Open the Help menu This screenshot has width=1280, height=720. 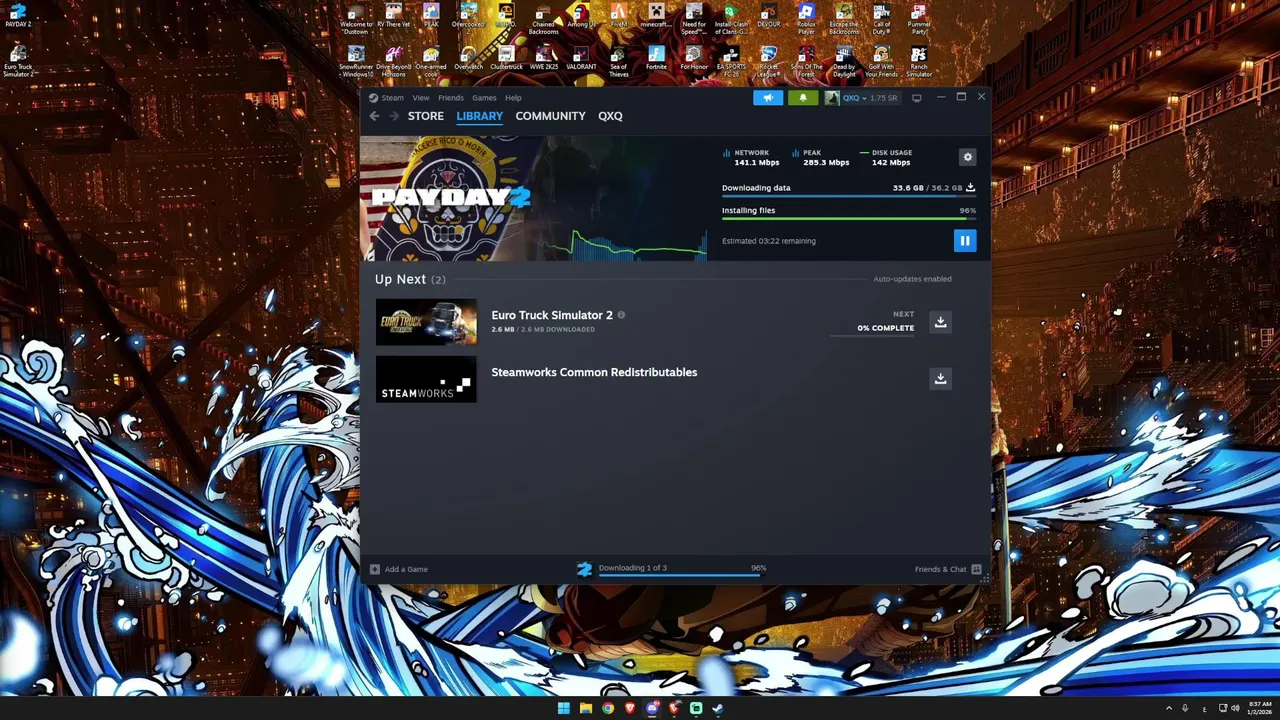coord(513,98)
